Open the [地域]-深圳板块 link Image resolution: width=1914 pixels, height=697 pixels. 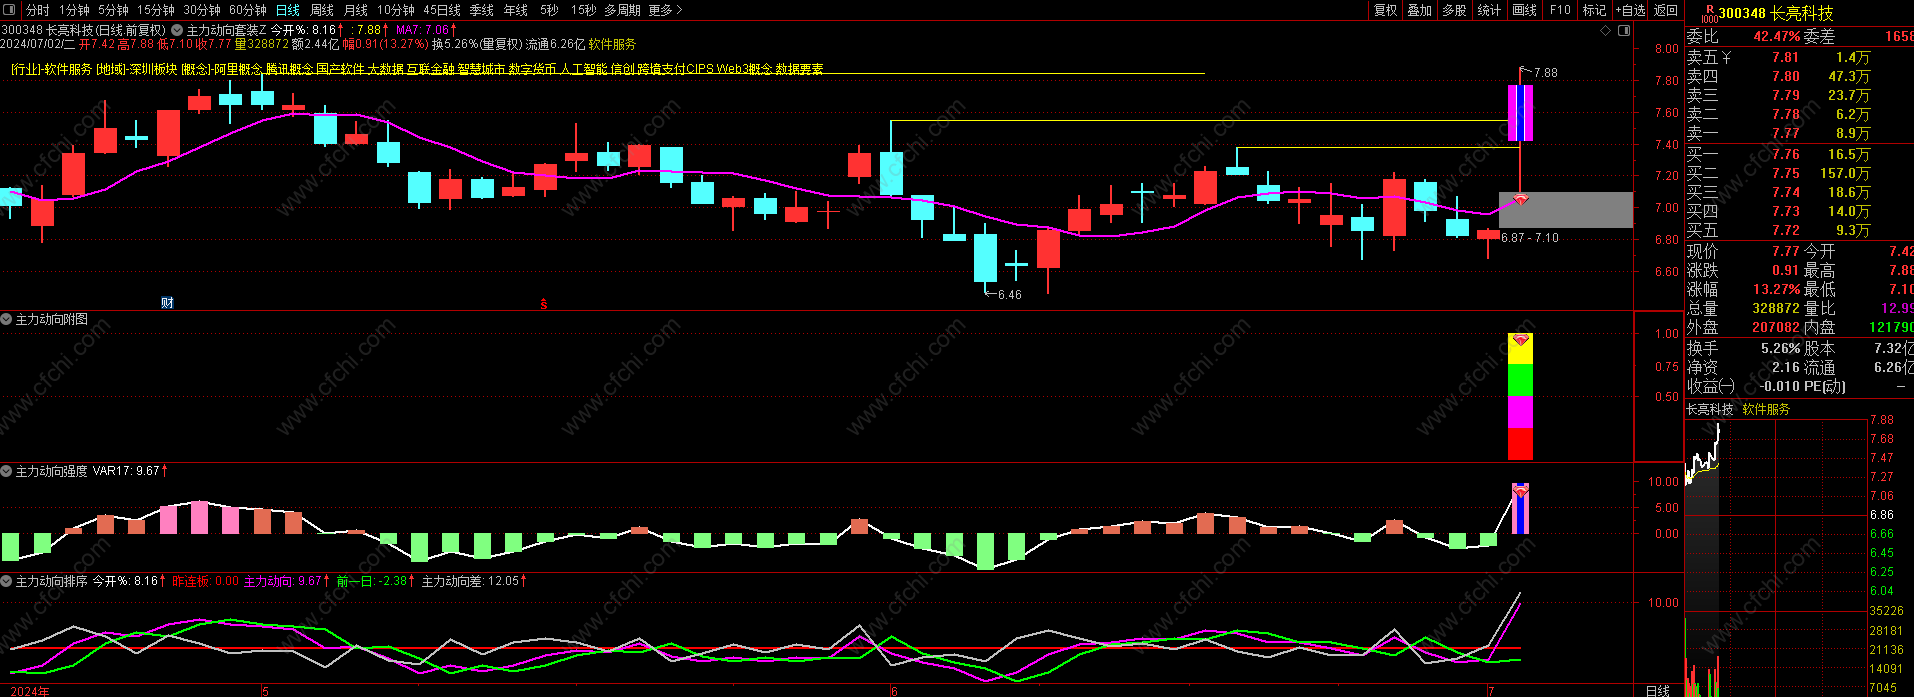pyautogui.click(x=137, y=69)
